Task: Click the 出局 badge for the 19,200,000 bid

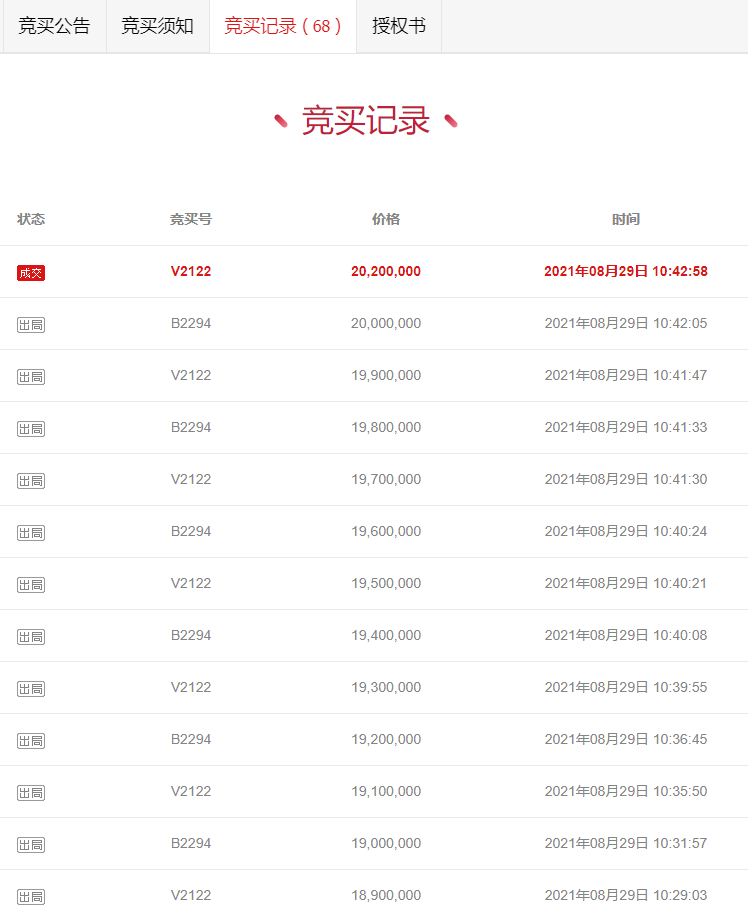Action: (31, 740)
